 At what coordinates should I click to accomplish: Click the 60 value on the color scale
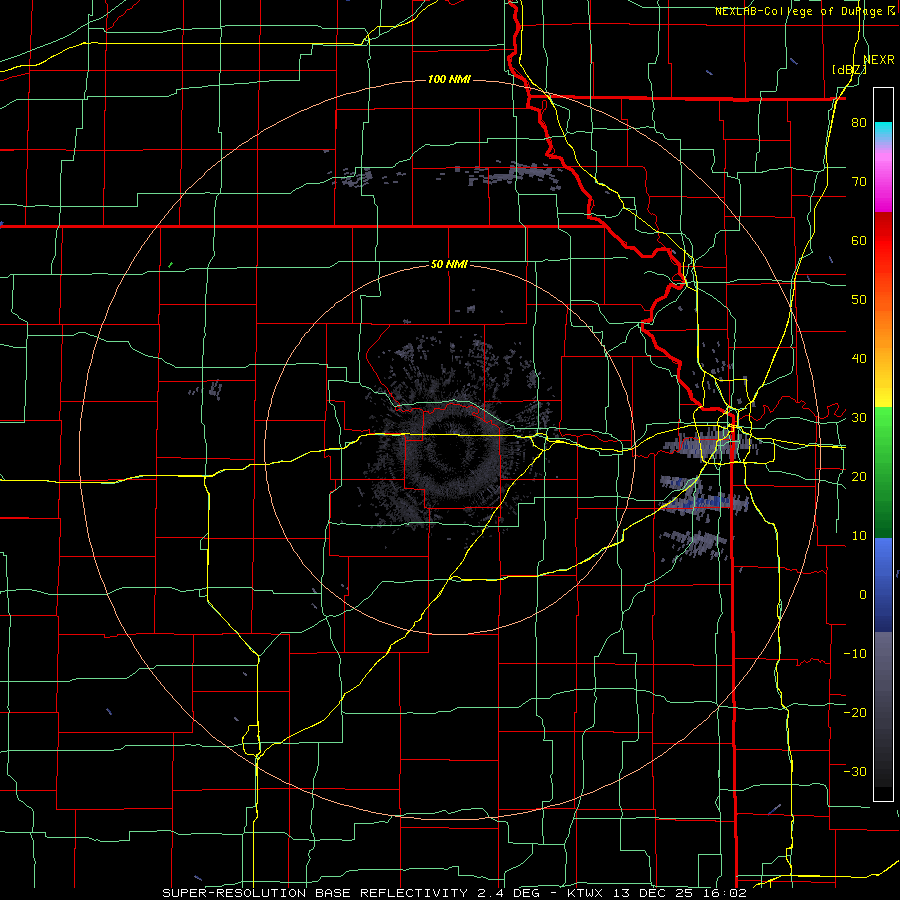point(859,240)
